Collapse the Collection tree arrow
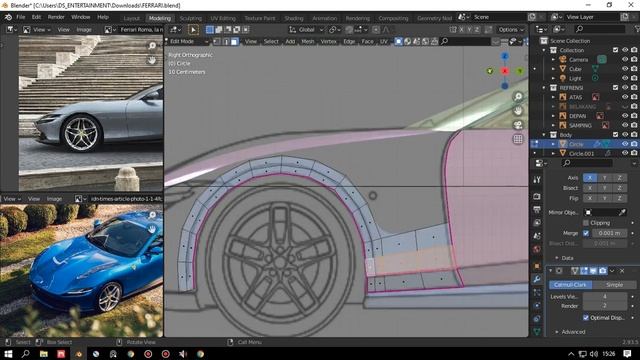The image size is (640, 360). coord(544,50)
